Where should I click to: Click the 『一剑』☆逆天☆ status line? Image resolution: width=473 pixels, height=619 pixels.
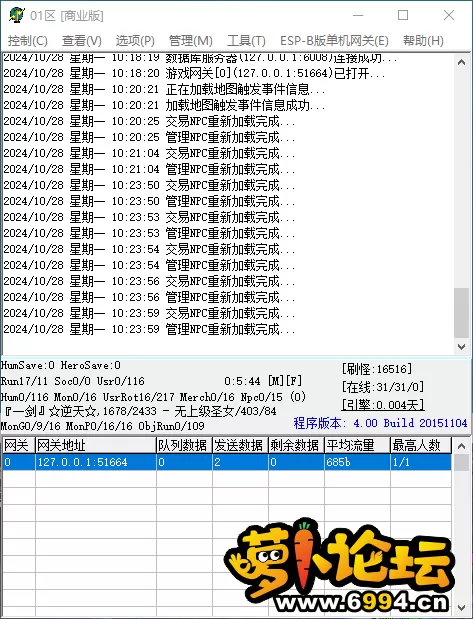tap(139, 411)
